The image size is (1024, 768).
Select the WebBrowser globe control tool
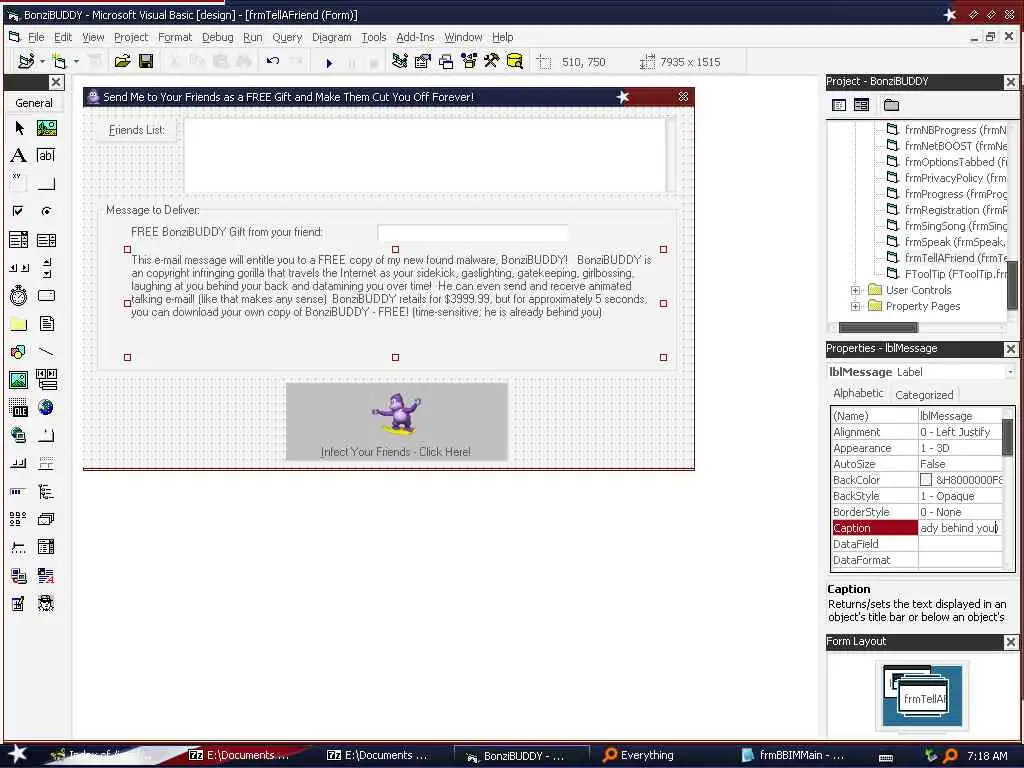(x=46, y=408)
